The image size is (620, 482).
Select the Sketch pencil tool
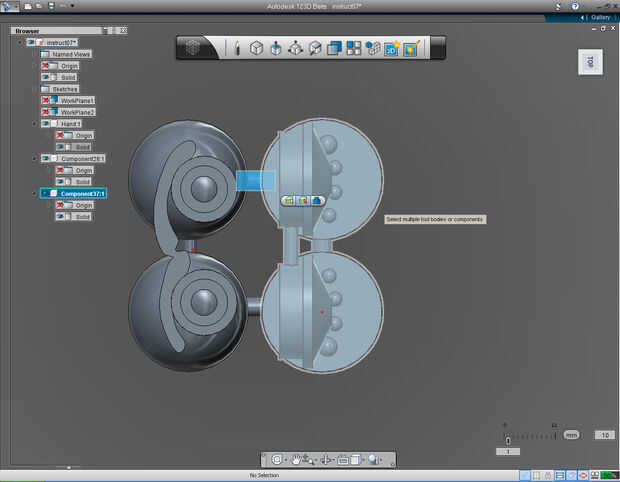tap(237, 48)
